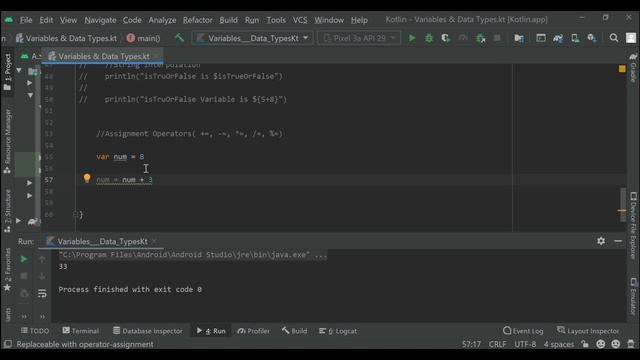Open the Terminal tool window
Image resolution: width=640 pixels, height=360 pixels.
pos(81,331)
